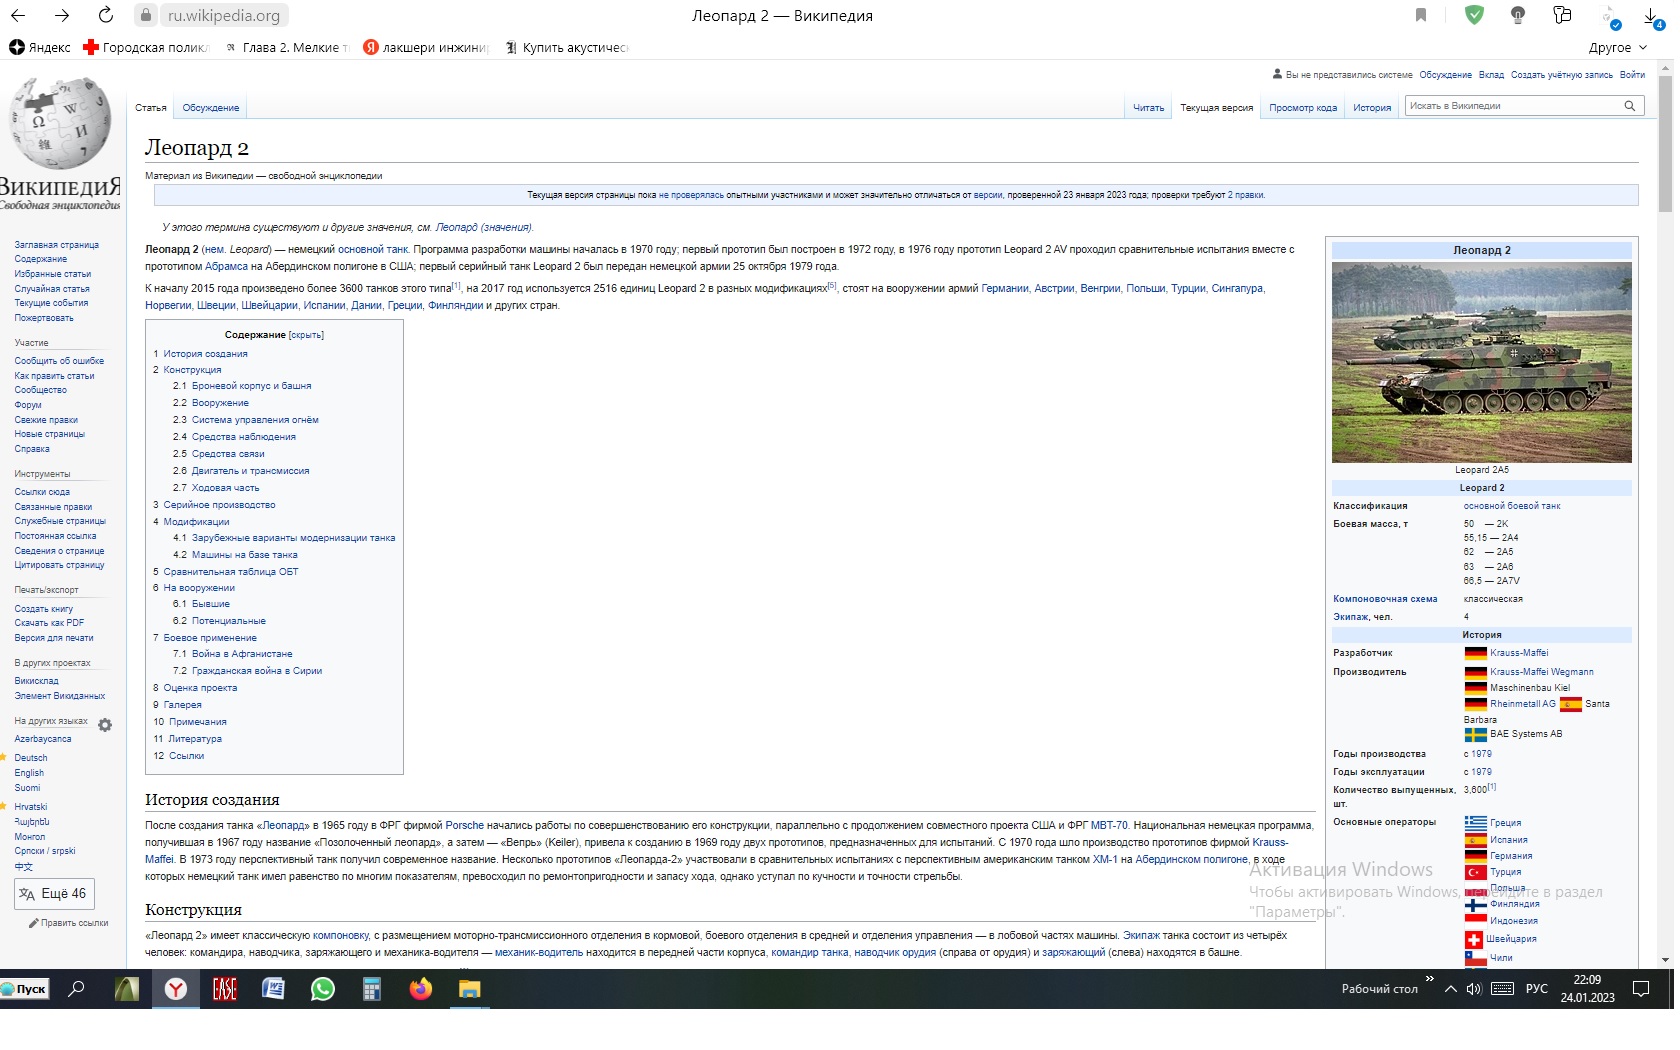Image resolution: width=1680 pixels, height=1050 pixels.
Task: Collapse the contents with скрыть
Action: [x=306, y=335]
